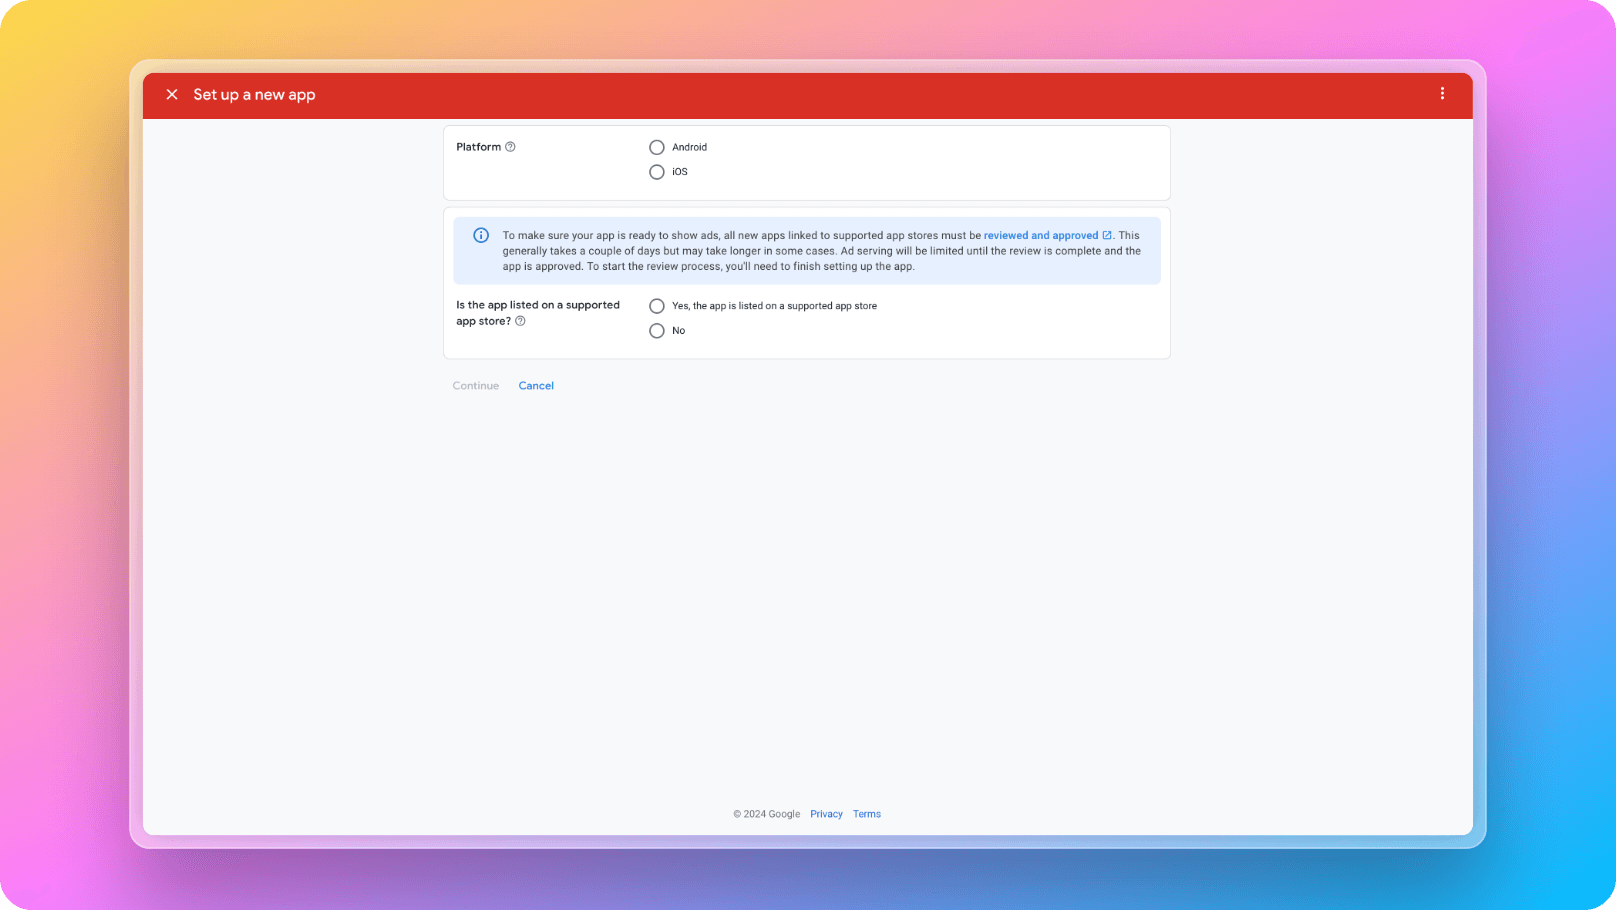Screen dimensions: 1616x910
Task: Click the 'Set up a new app' title
Action: pos(254,95)
